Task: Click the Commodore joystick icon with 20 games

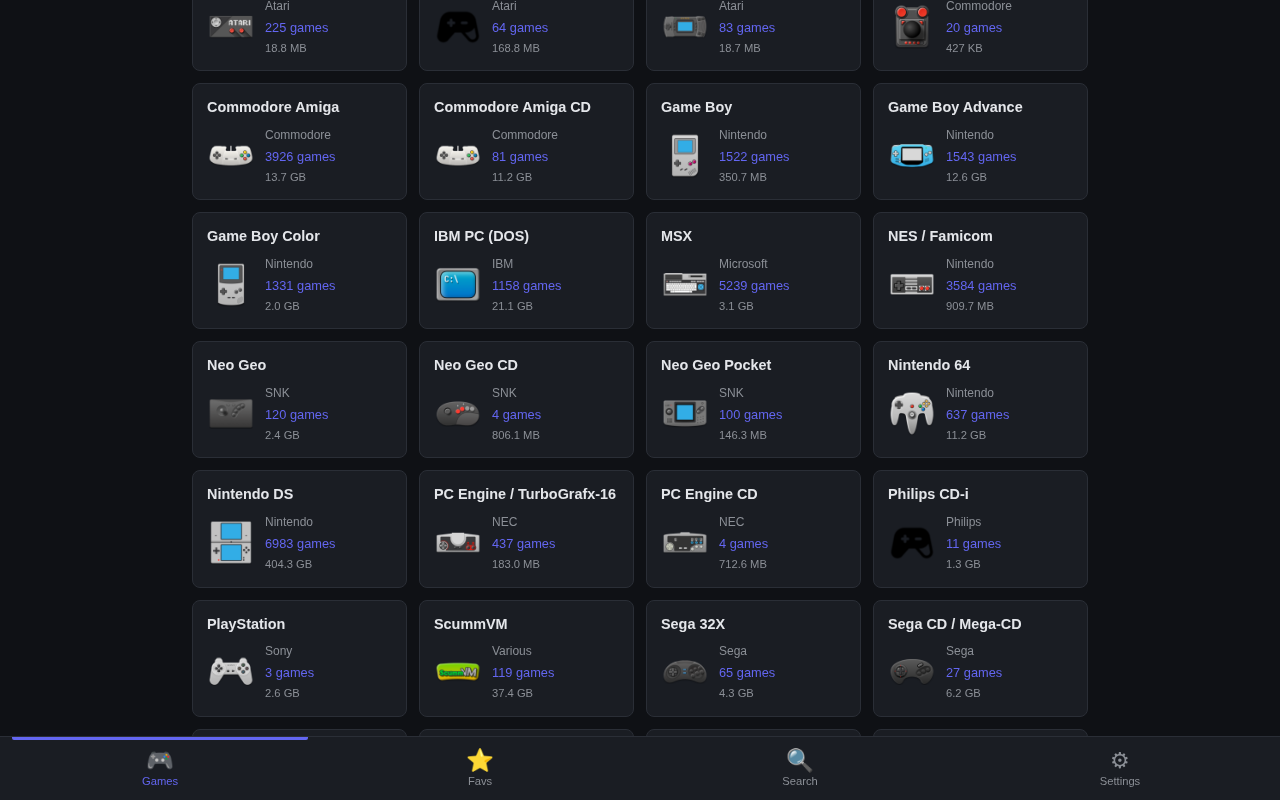Action: click(x=912, y=26)
